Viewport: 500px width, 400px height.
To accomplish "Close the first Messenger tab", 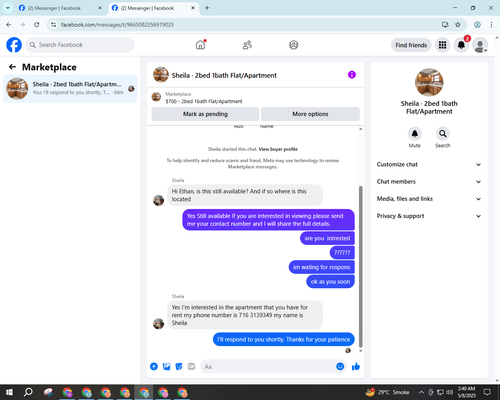I will tap(100, 8).
